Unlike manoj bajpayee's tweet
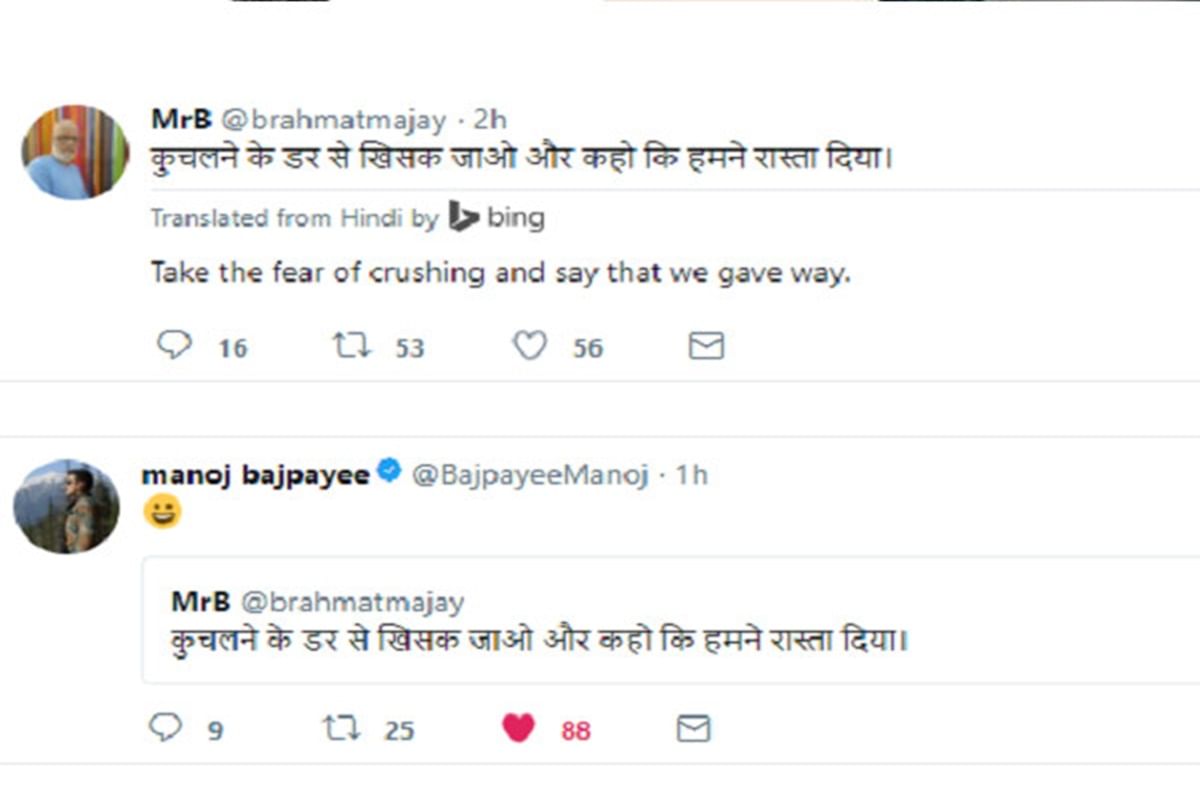 point(518,728)
